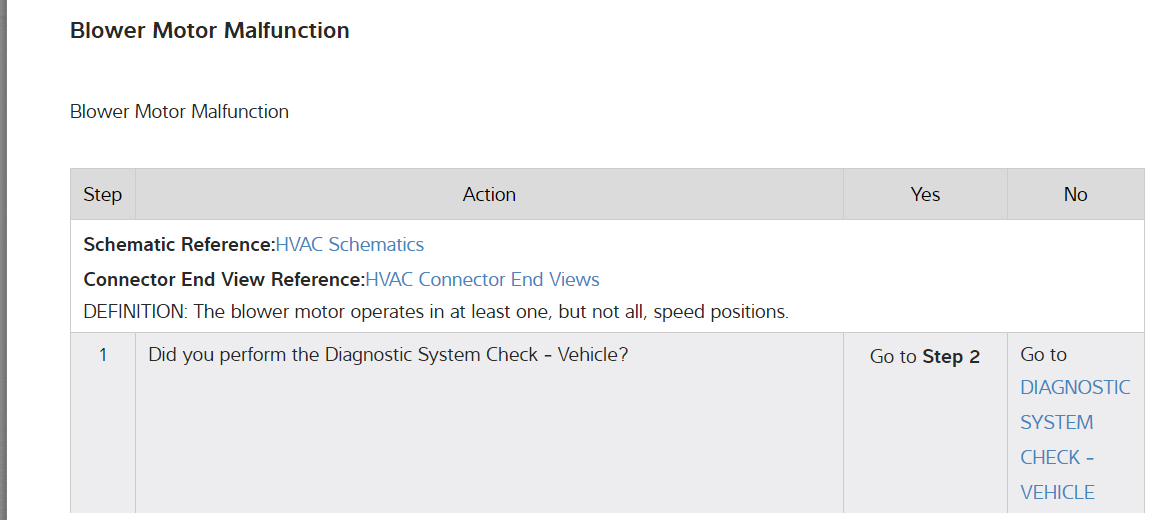Click the SYSTEM link word in No column
The image size is (1157, 520).
[1056, 423]
